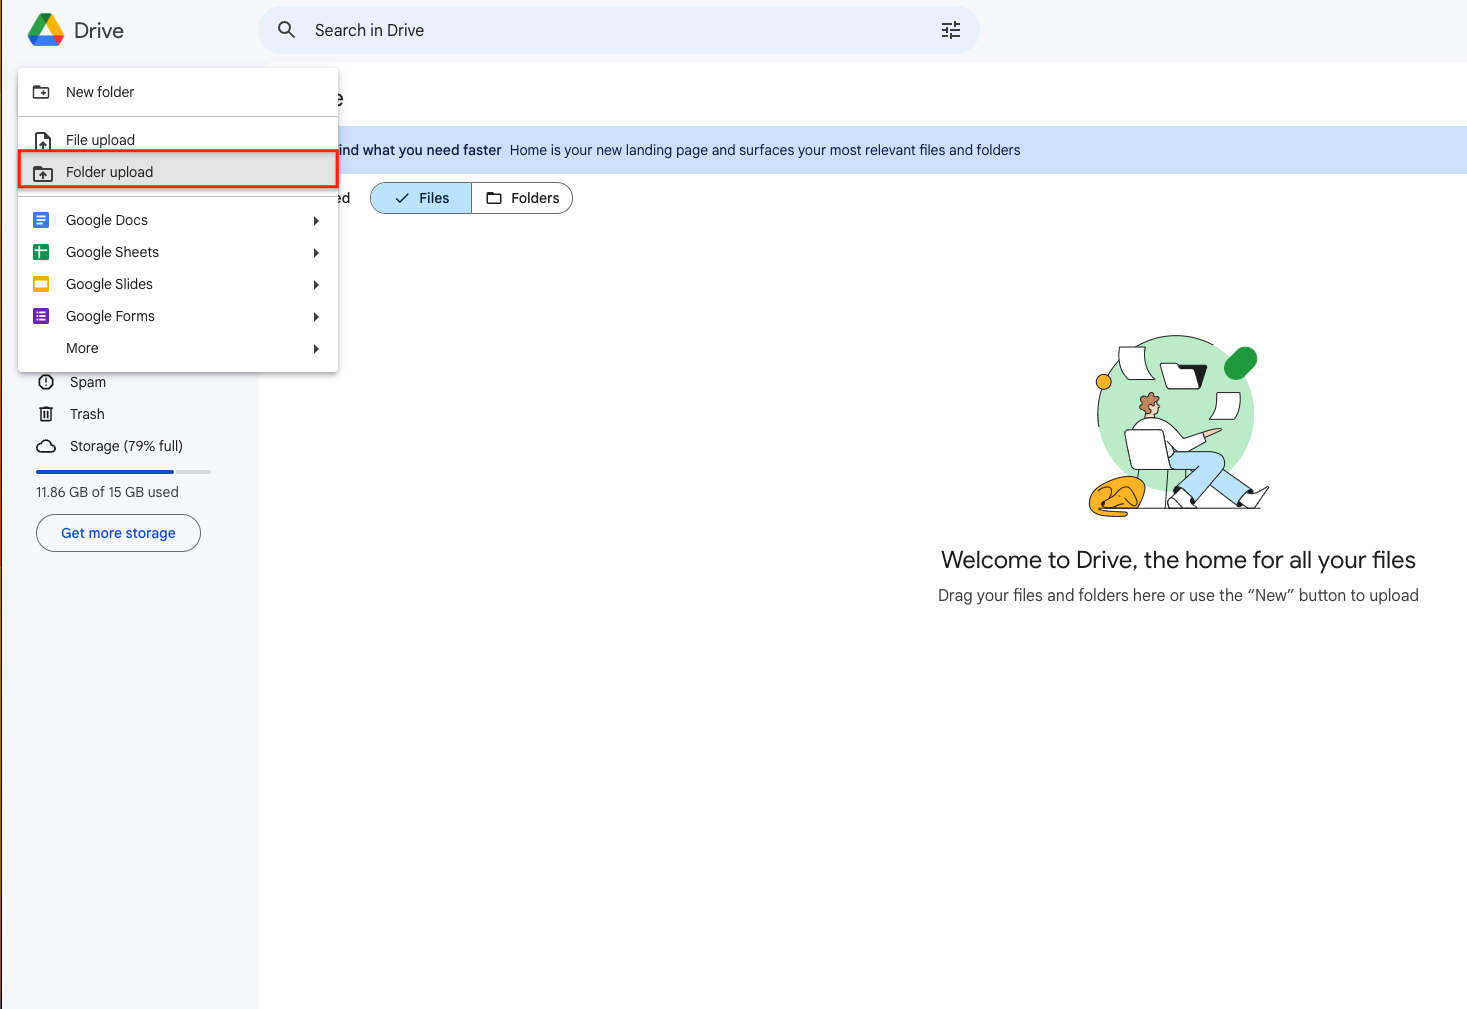Viewport: 1467px width, 1009px height.
Task: Click the Google Sheets icon
Action: pos(41,252)
